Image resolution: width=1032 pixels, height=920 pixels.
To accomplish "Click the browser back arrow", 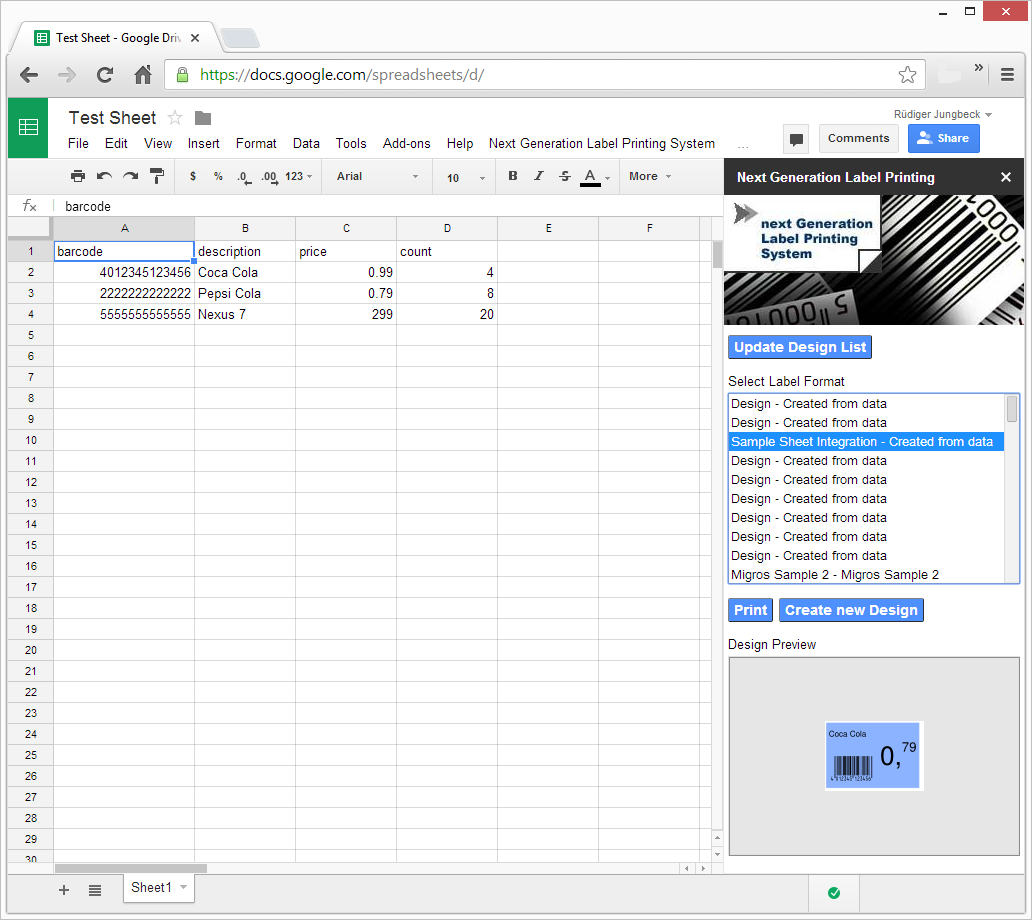I will click(29, 75).
